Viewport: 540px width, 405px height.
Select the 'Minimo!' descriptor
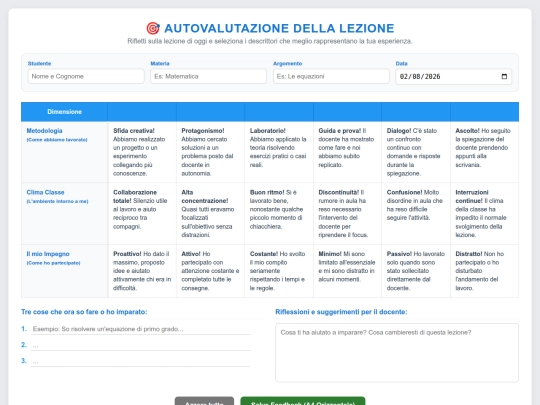click(x=347, y=271)
